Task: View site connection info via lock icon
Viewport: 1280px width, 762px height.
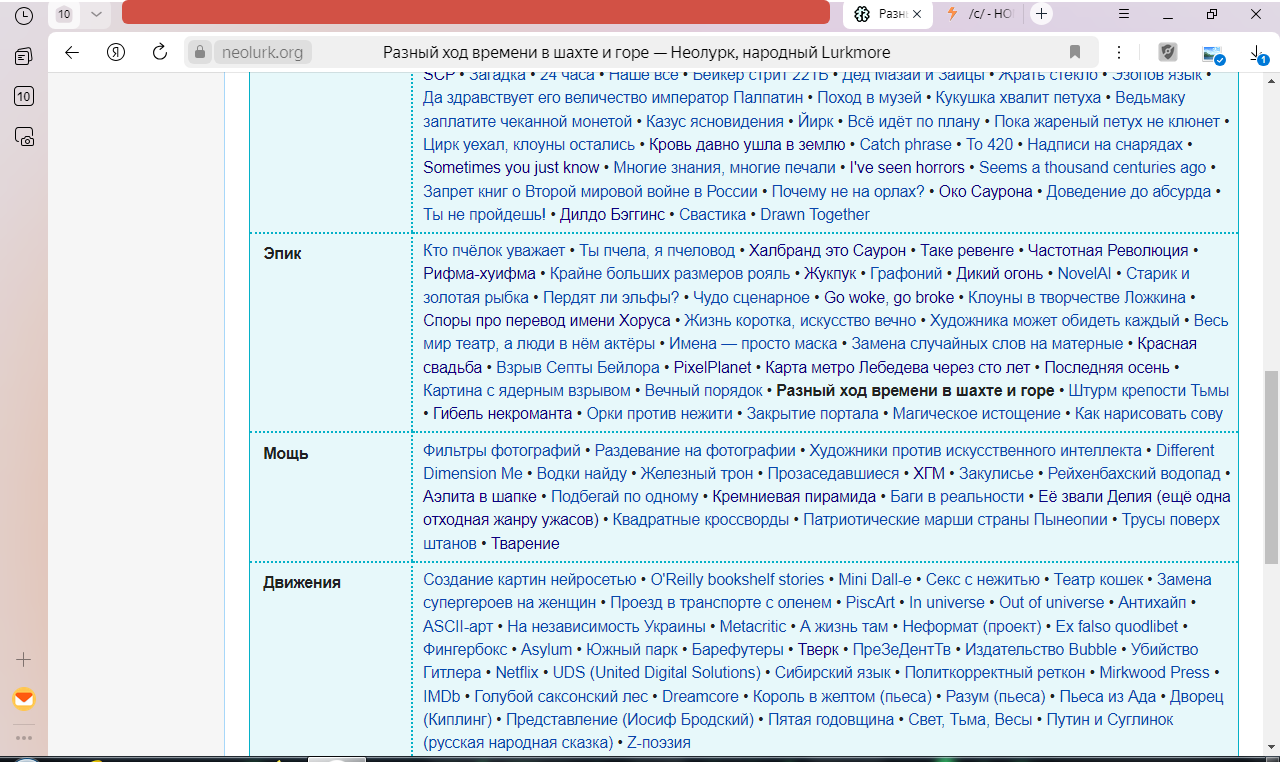Action: click(200, 52)
